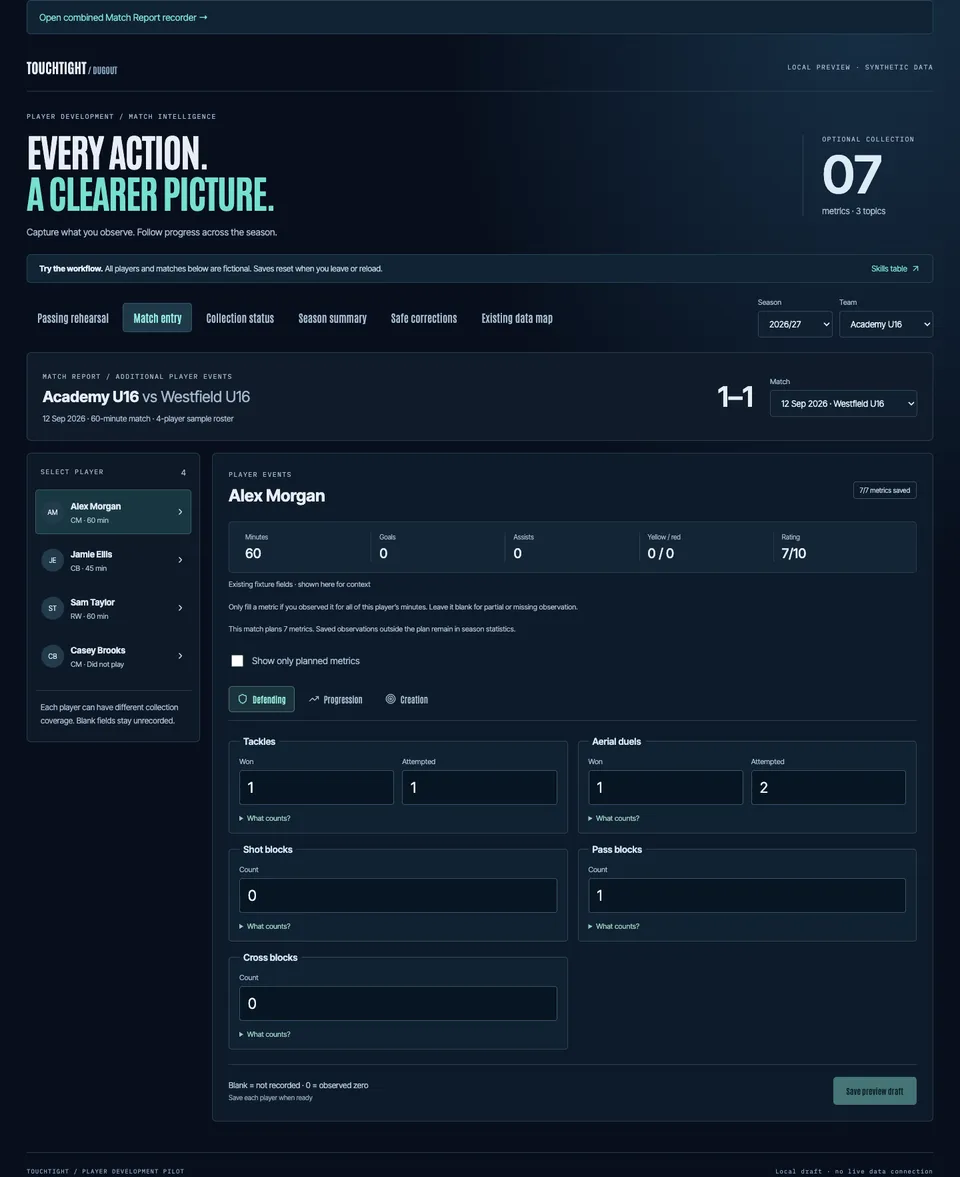The height and width of the screenshot is (1177, 960).
Task: Click the Pass blocks Count field
Action: pos(747,896)
